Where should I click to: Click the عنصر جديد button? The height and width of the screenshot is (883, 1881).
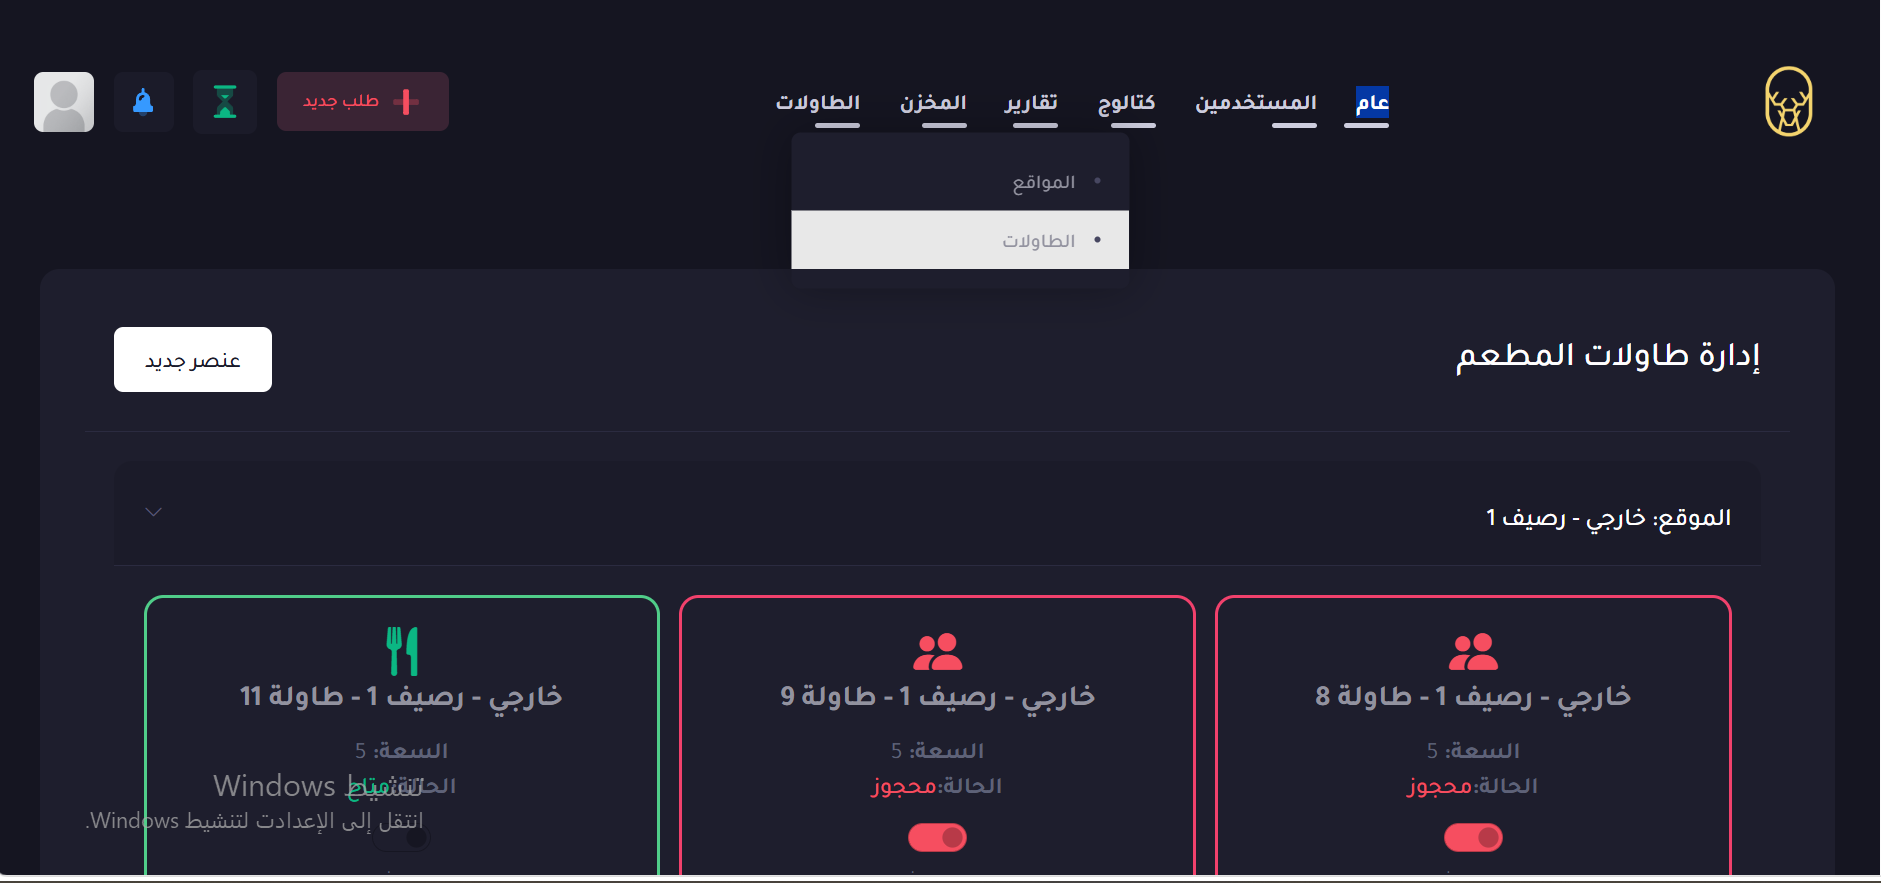193,359
